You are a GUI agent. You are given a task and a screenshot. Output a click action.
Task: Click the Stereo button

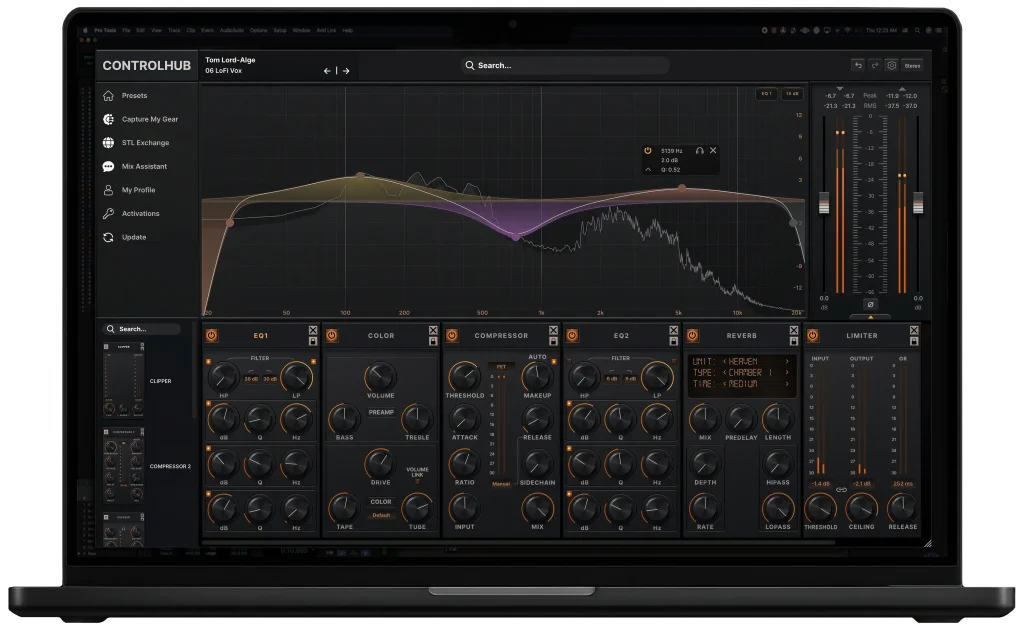click(912, 65)
